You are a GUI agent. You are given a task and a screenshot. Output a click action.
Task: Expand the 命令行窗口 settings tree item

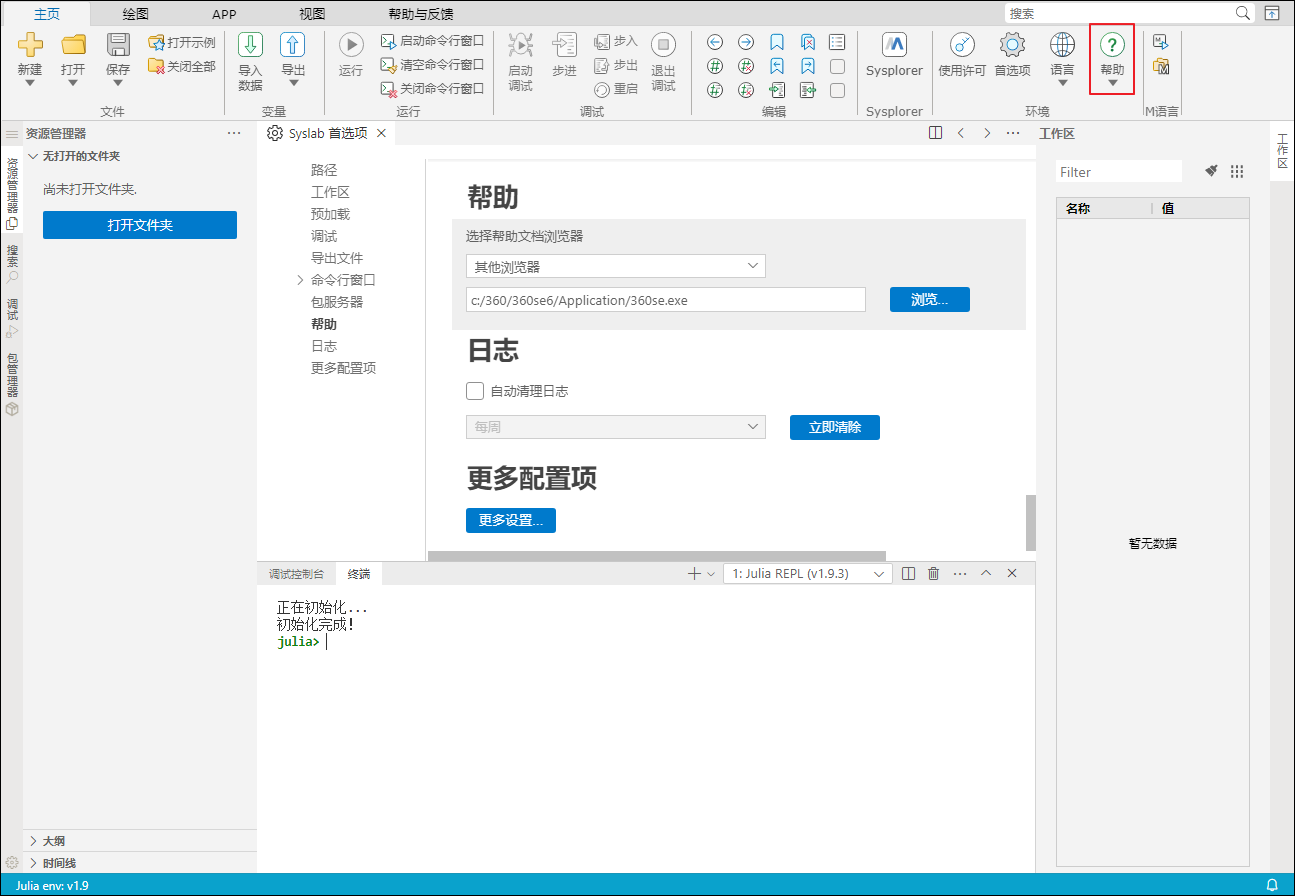(301, 280)
